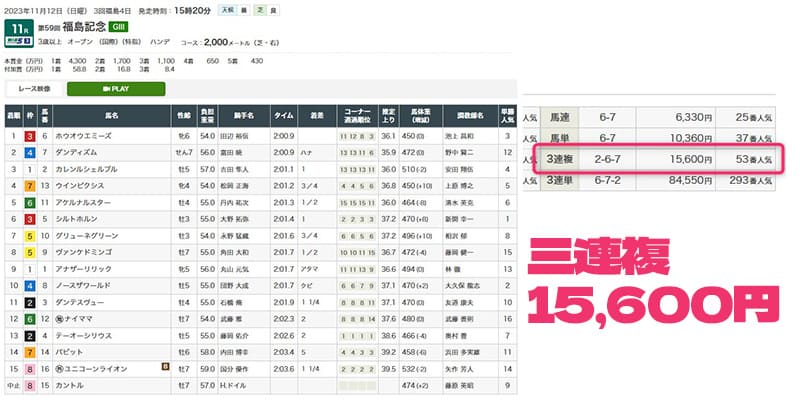Open horse ヴァンケドミンゴ
The image size is (800, 400).
tap(83, 252)
